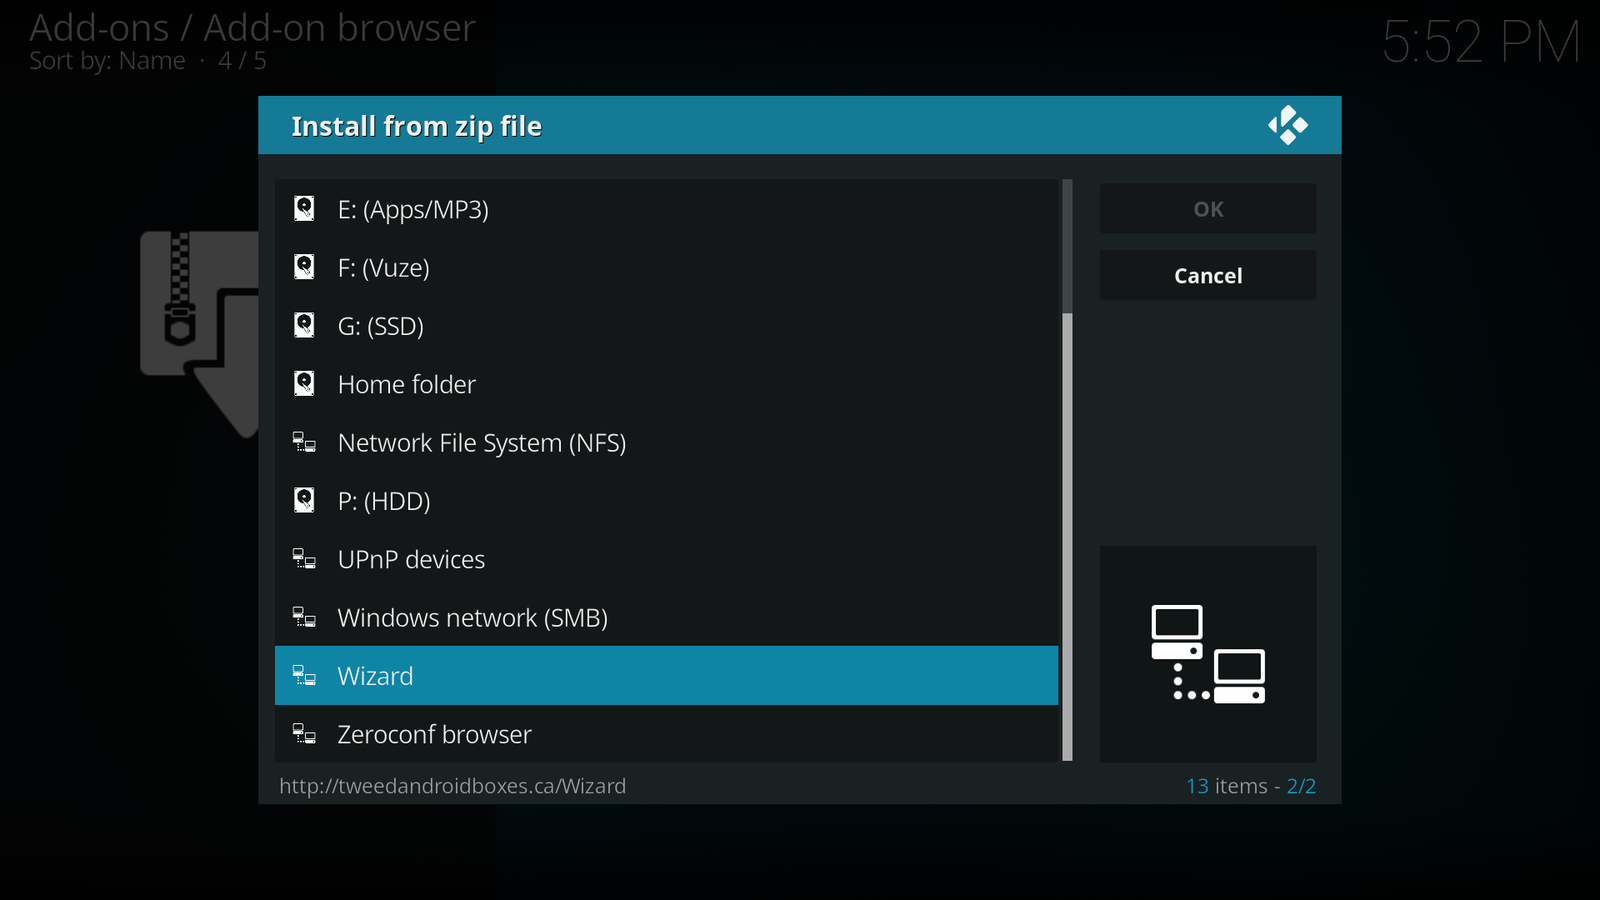
Task: Cancel the Install from zip file dialog
Action: pyautogui.click(x=1208, y=275)
